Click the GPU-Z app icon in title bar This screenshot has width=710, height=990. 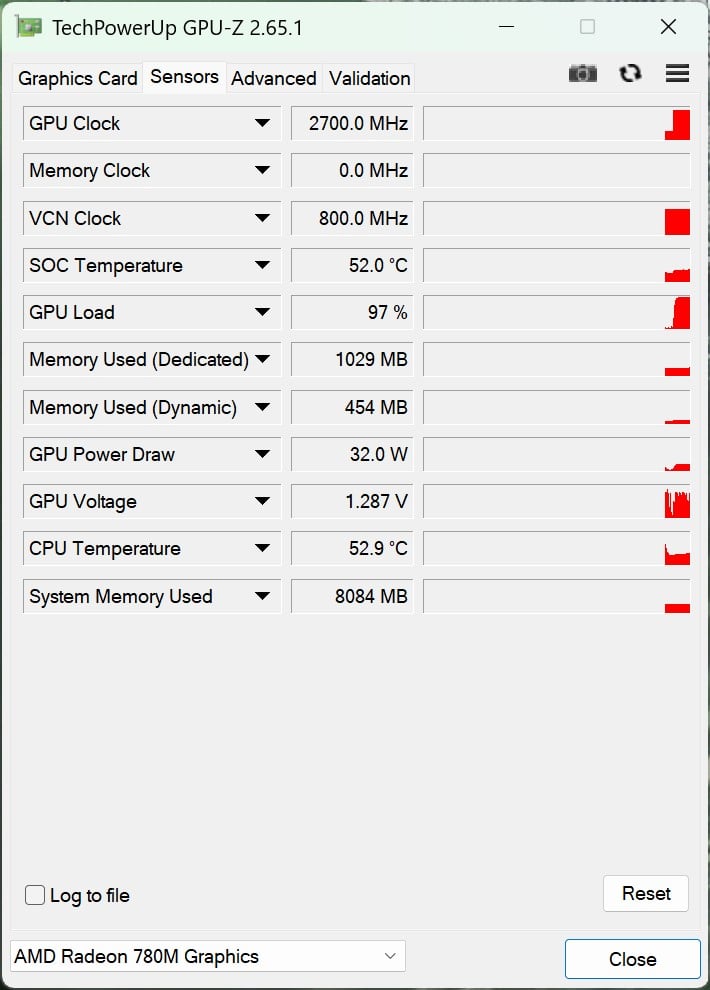(x=28, y=27)
